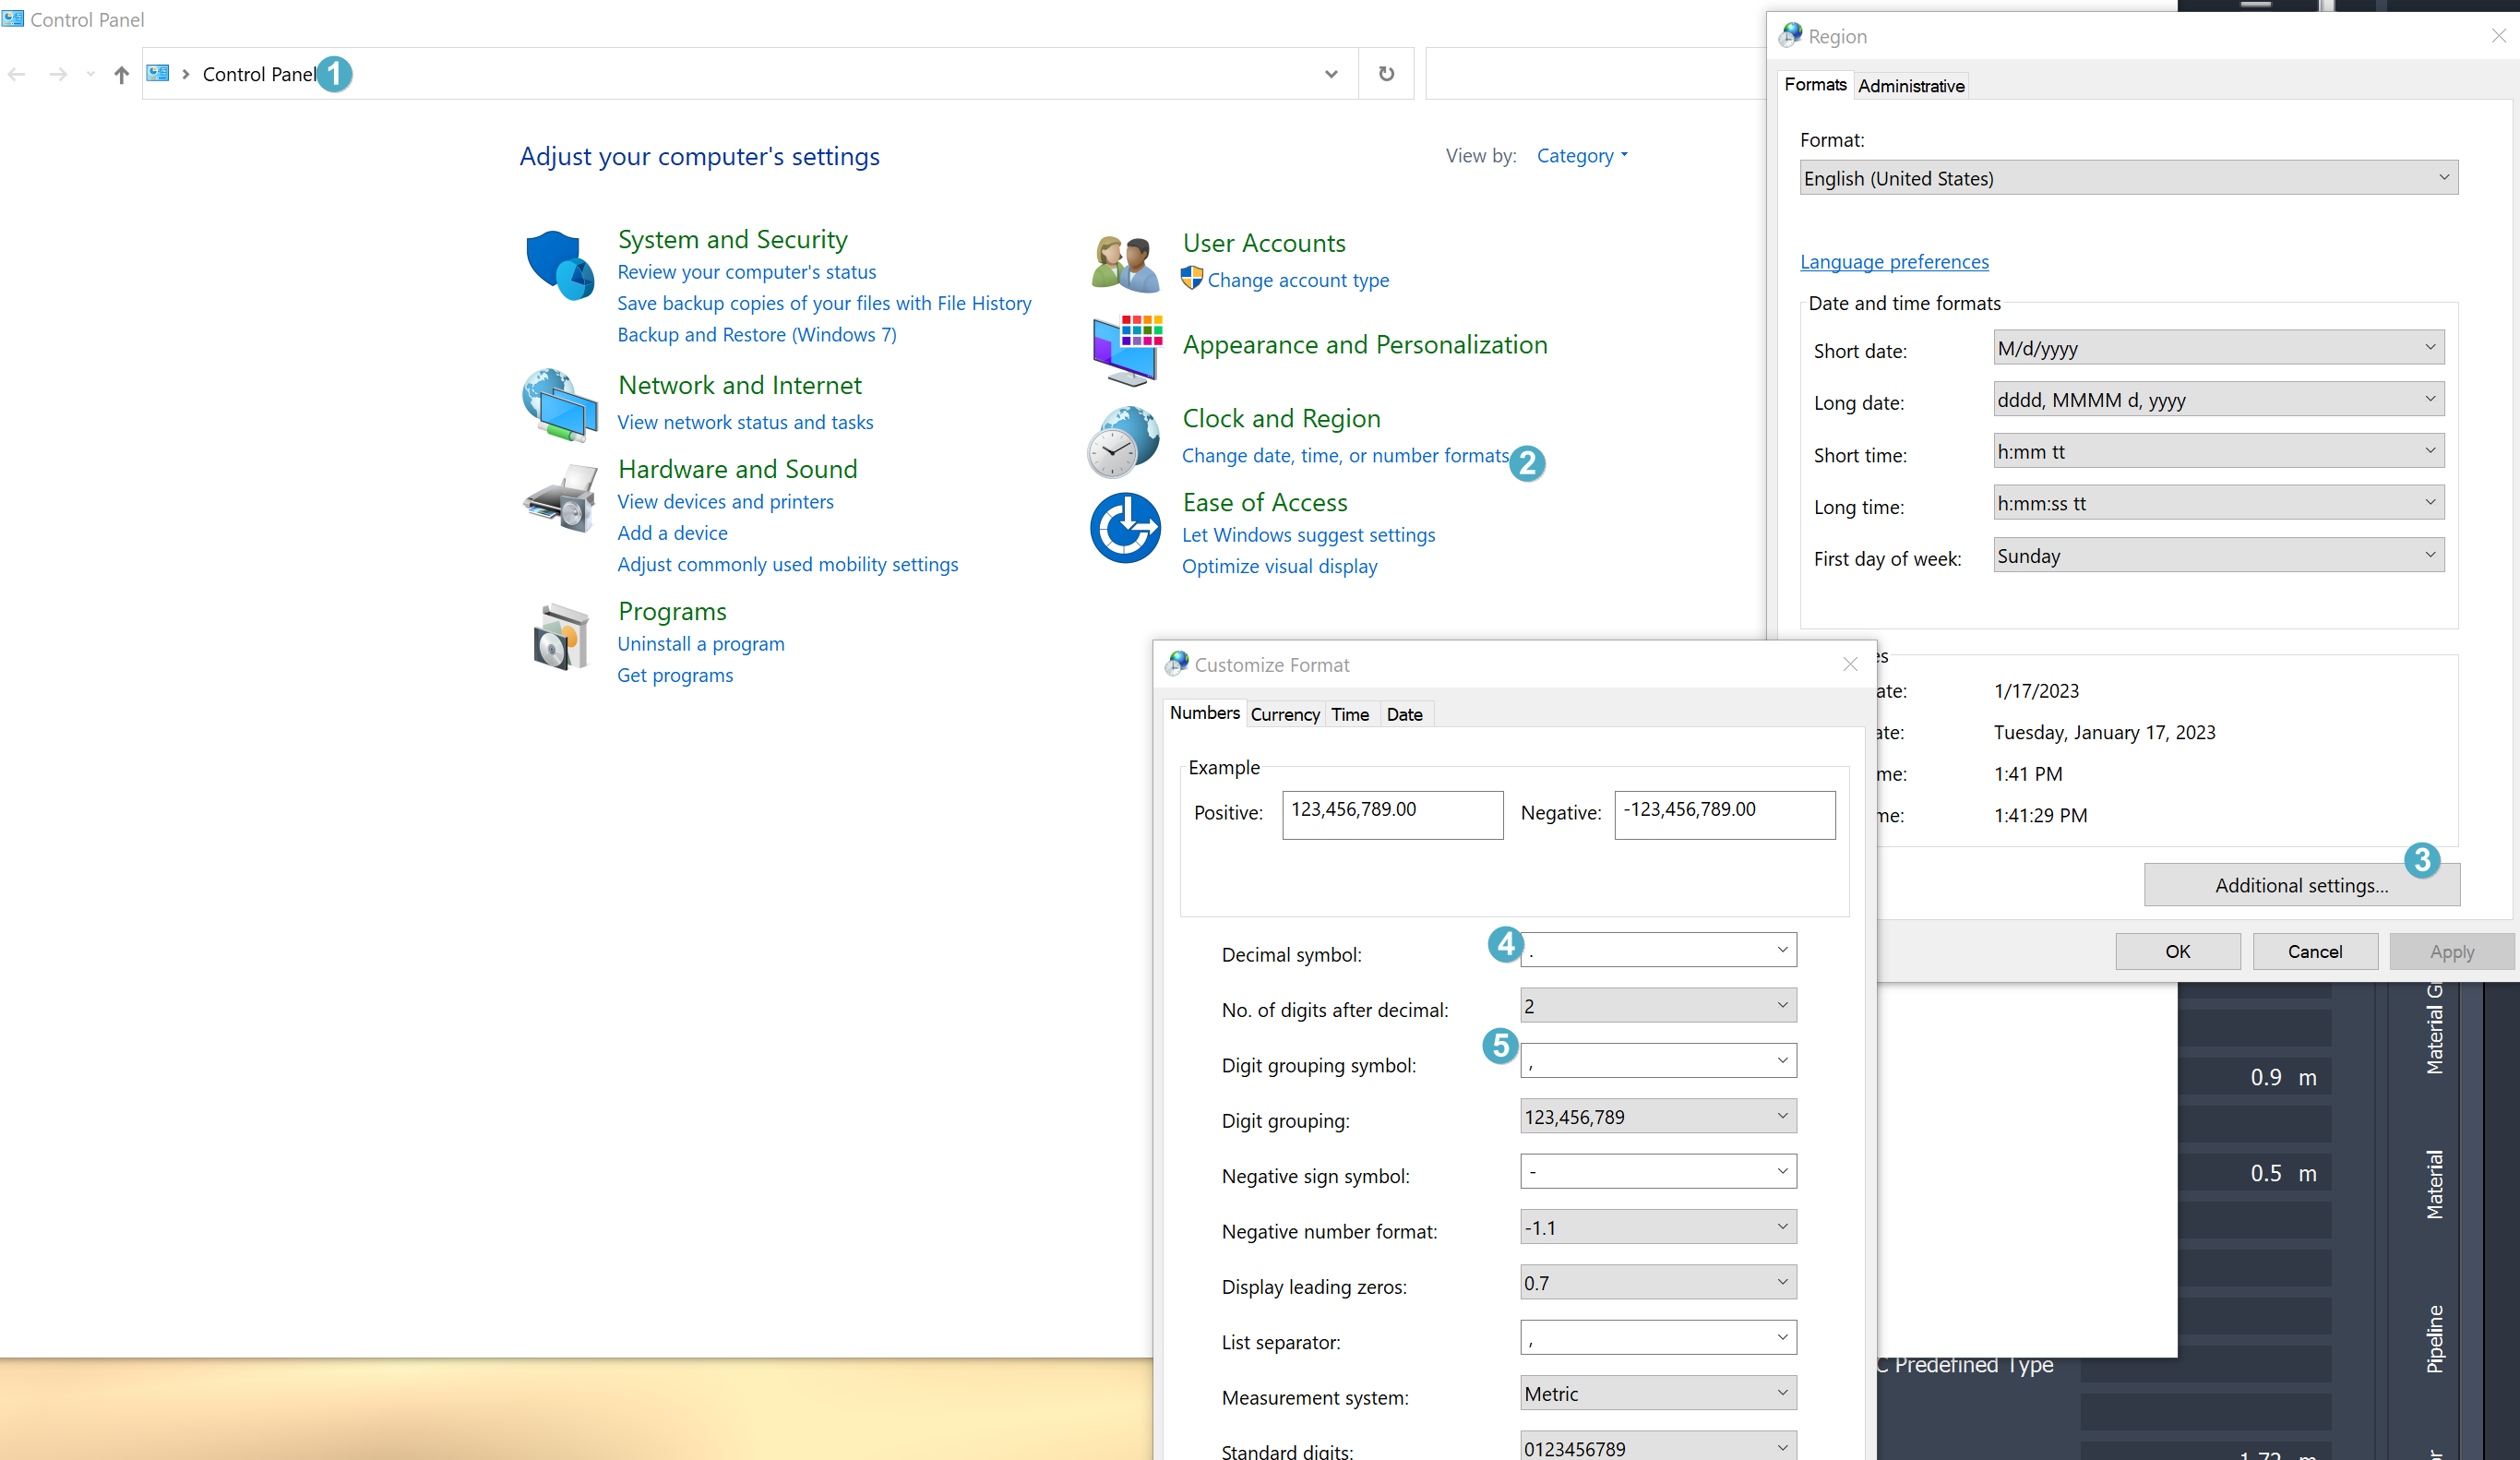This screenshot has height=1460, width=2520.
Task: Click the Appearance and Personalization monitor icon
Action: [1126, 350]
